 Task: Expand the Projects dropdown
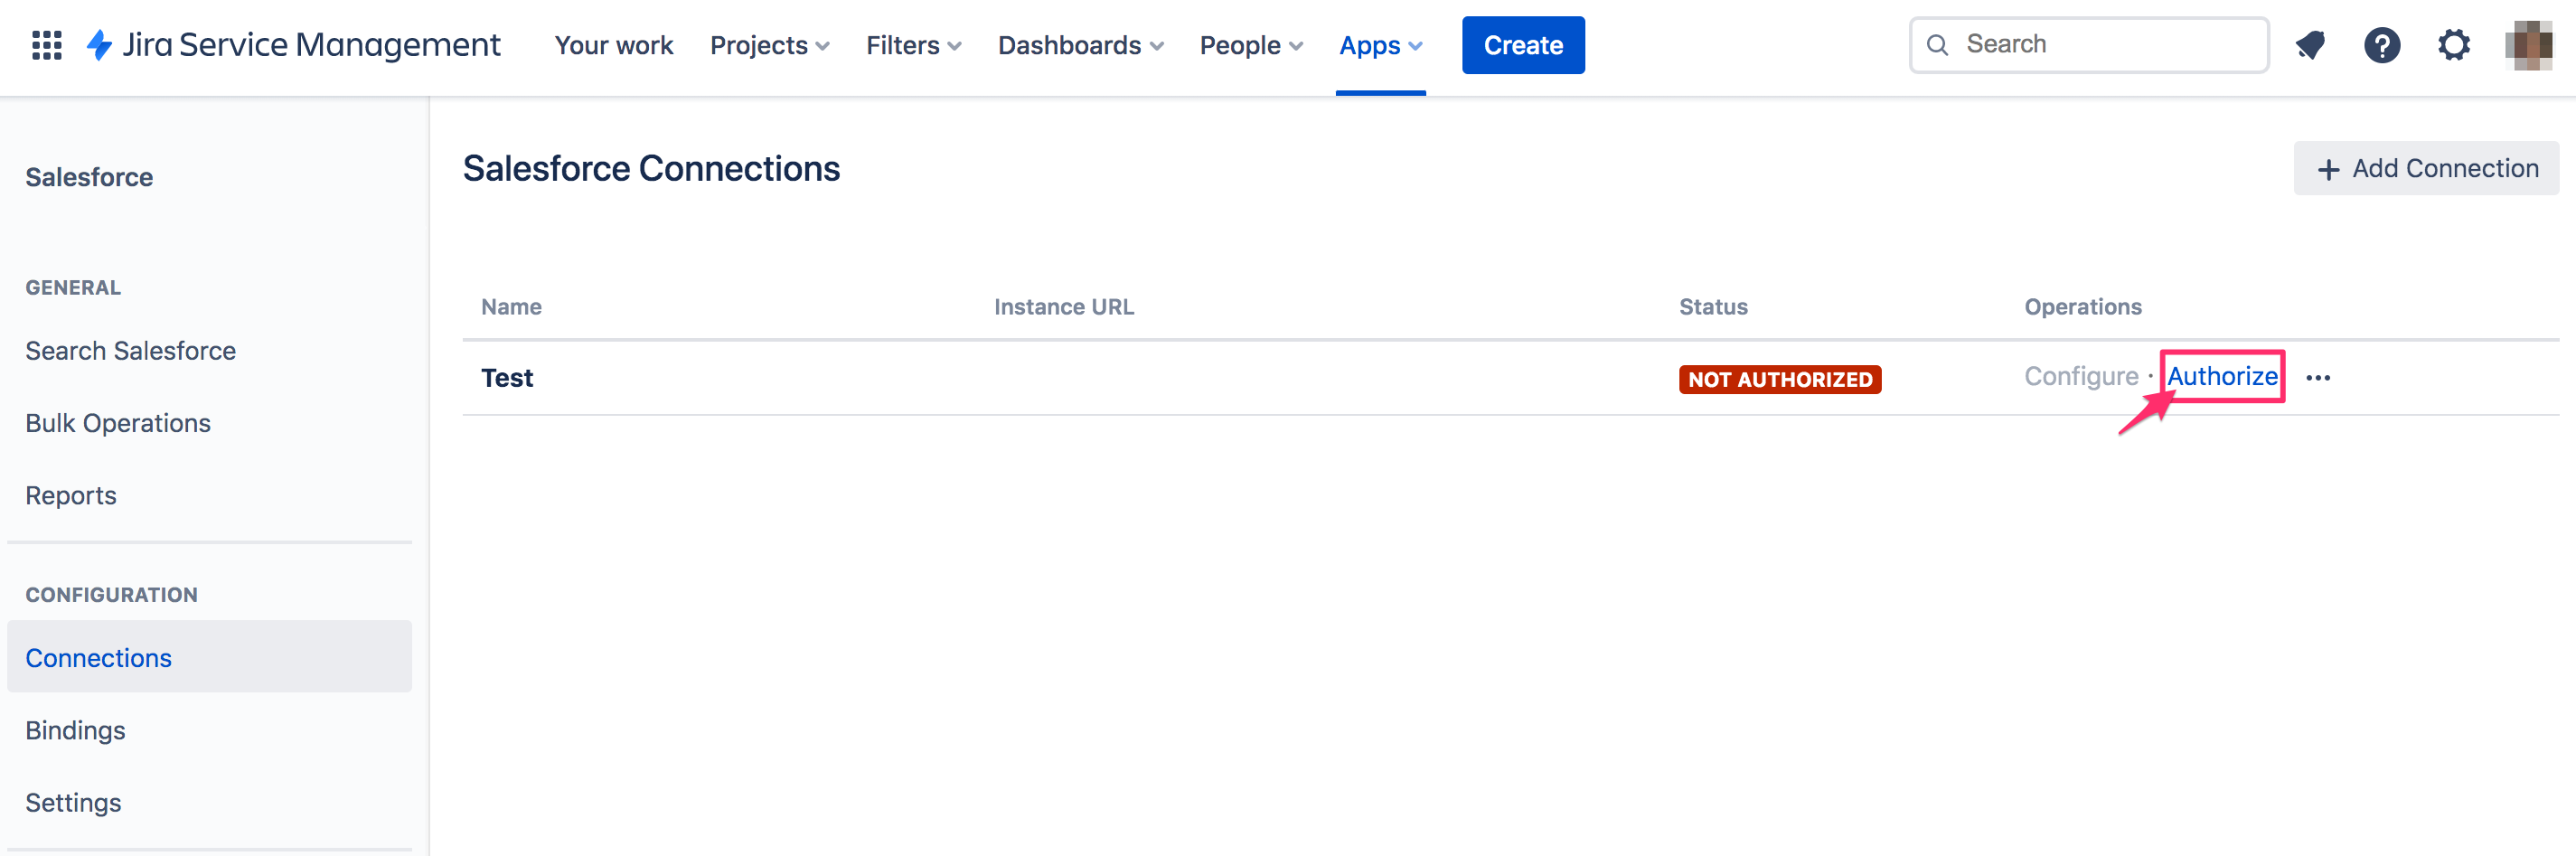click(769, 45)
